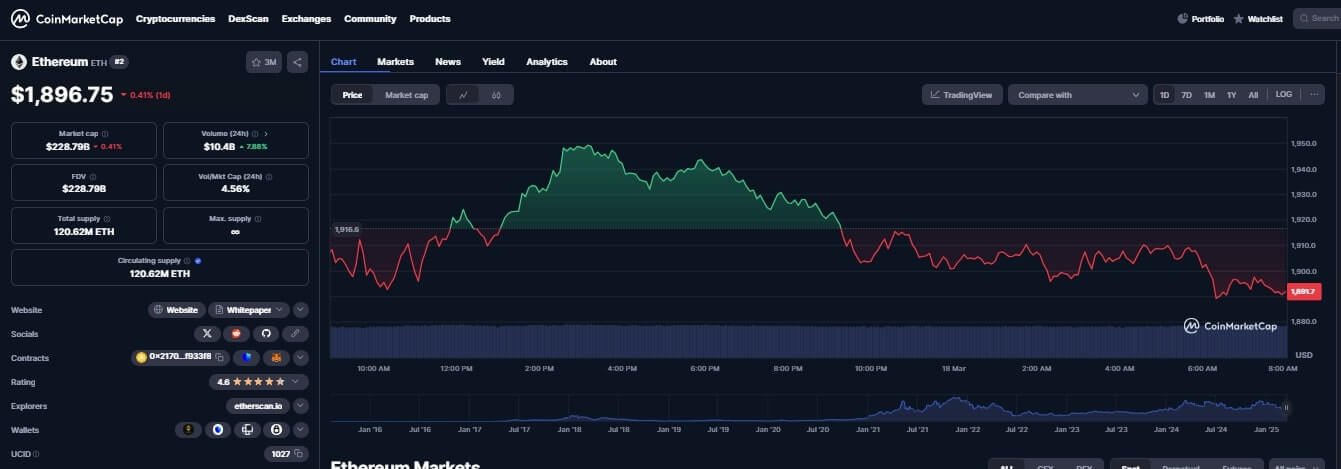Add contract to MetaMask fox icon
Screen dimensions: 1341x469
pos(275,358)
